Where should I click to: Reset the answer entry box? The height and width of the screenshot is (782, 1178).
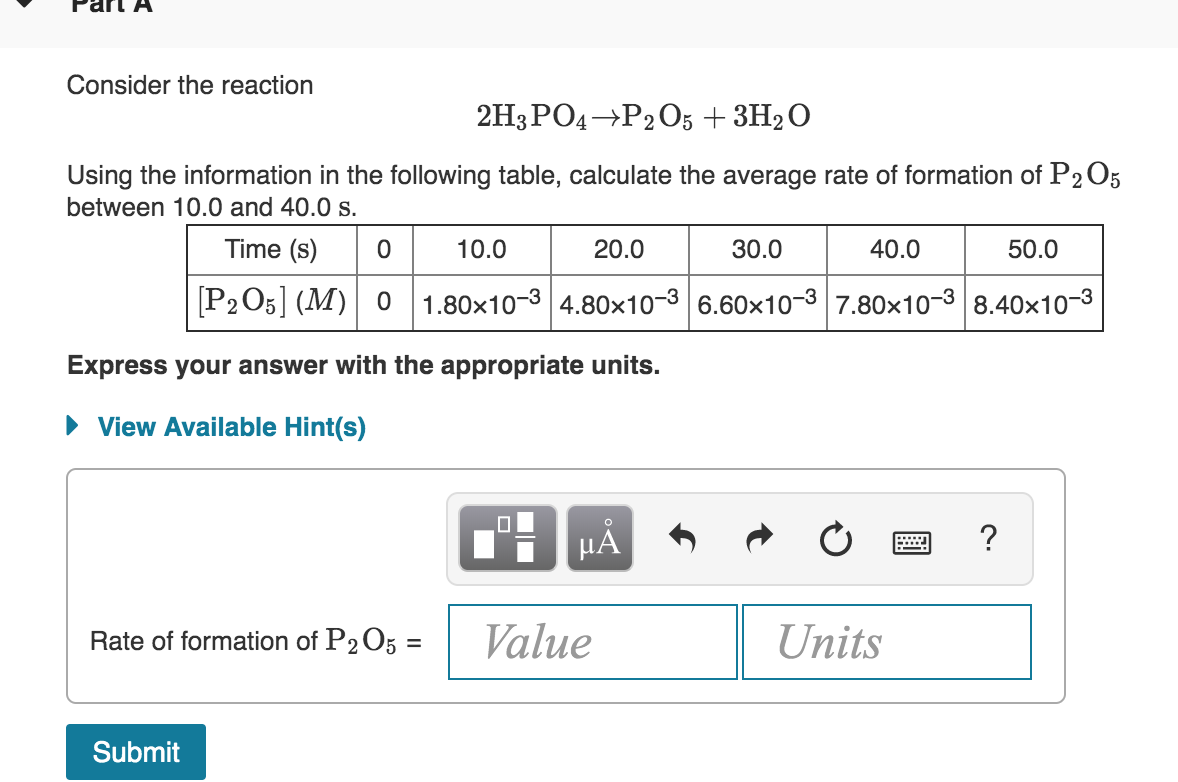(836, 538)
